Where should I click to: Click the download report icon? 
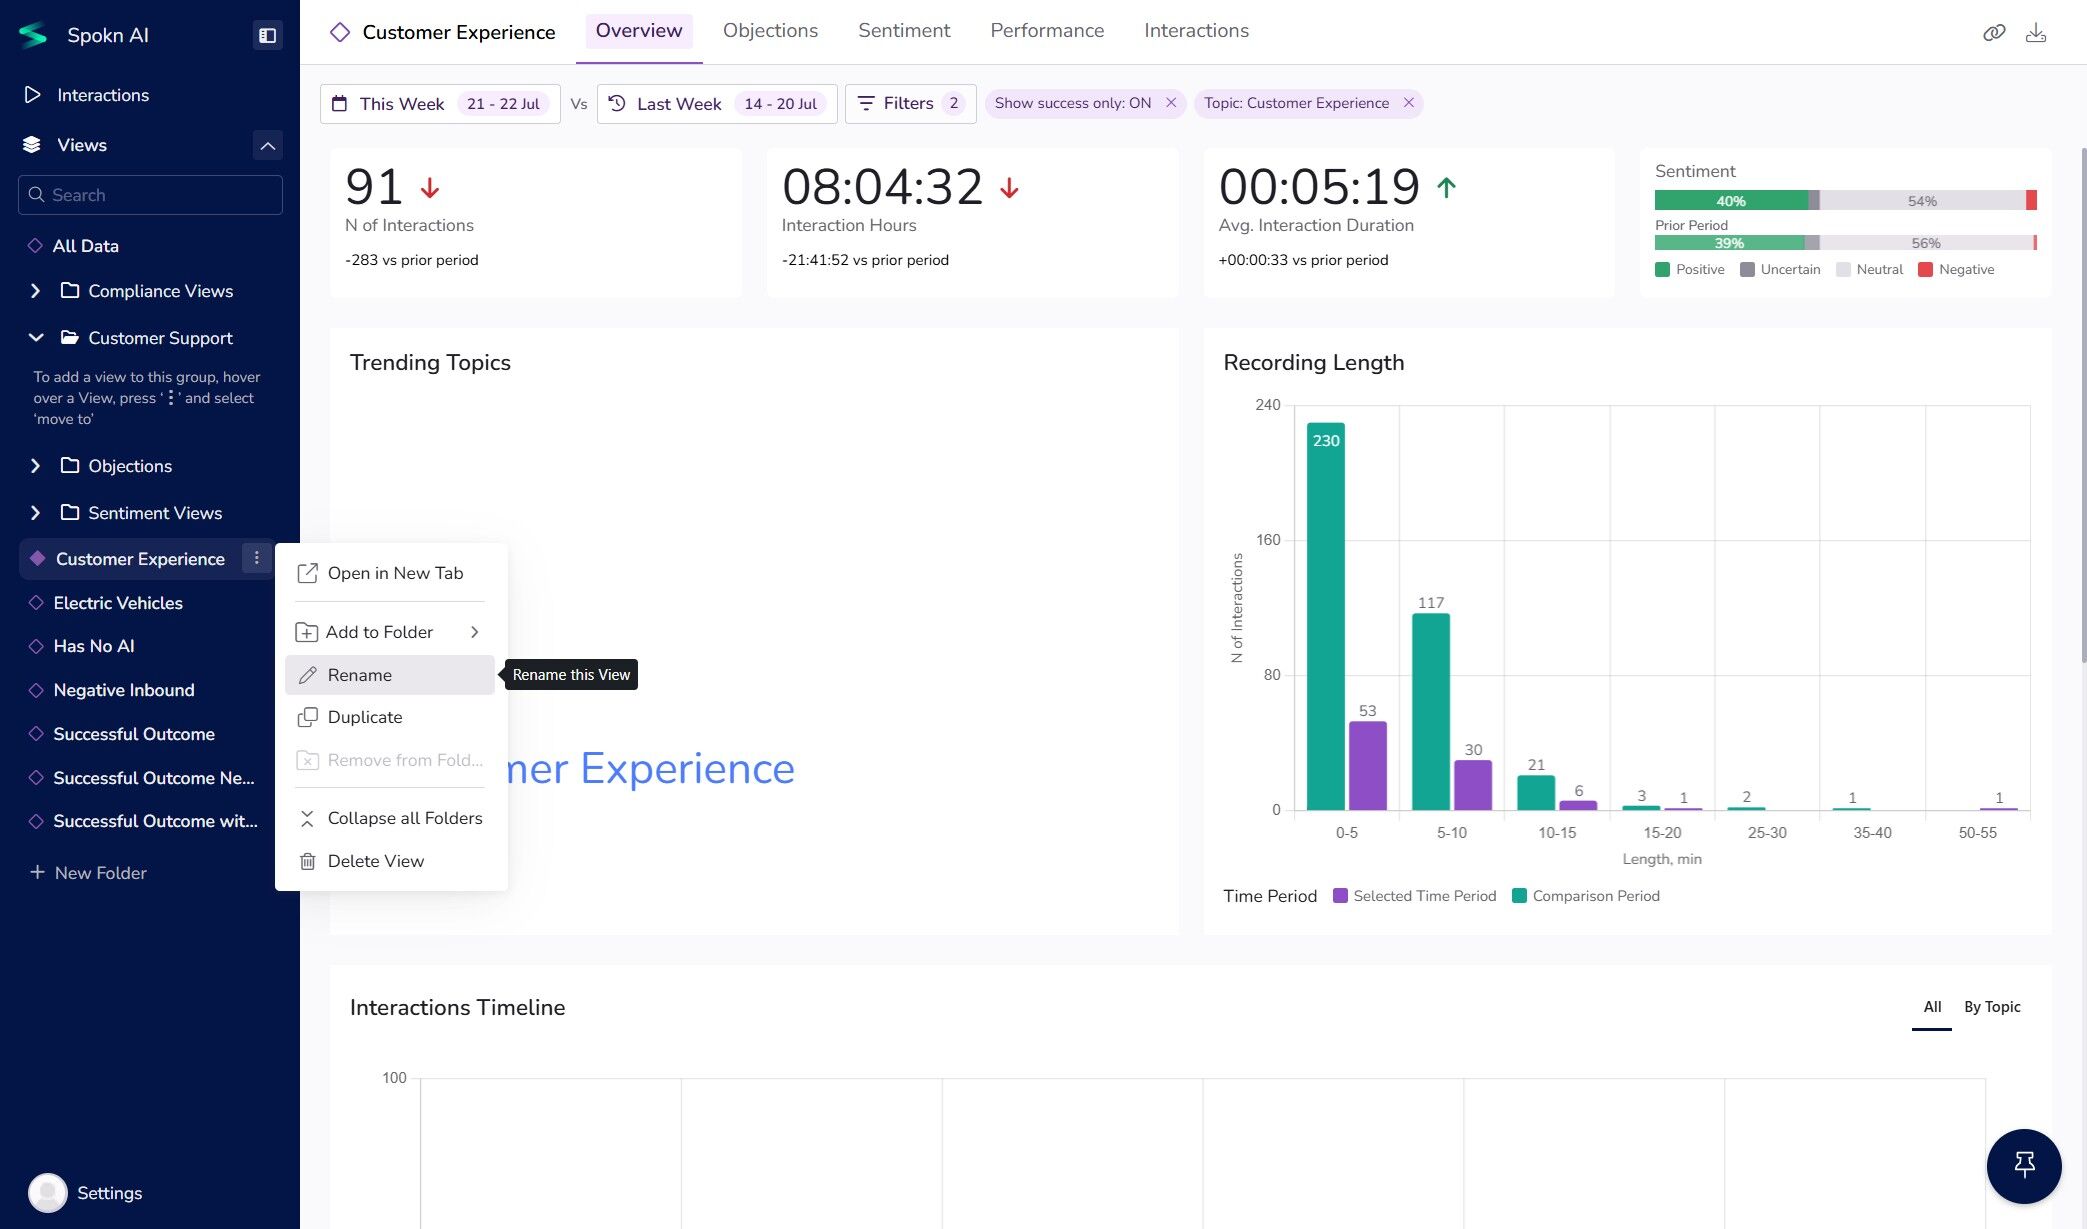click(2035, 33)
